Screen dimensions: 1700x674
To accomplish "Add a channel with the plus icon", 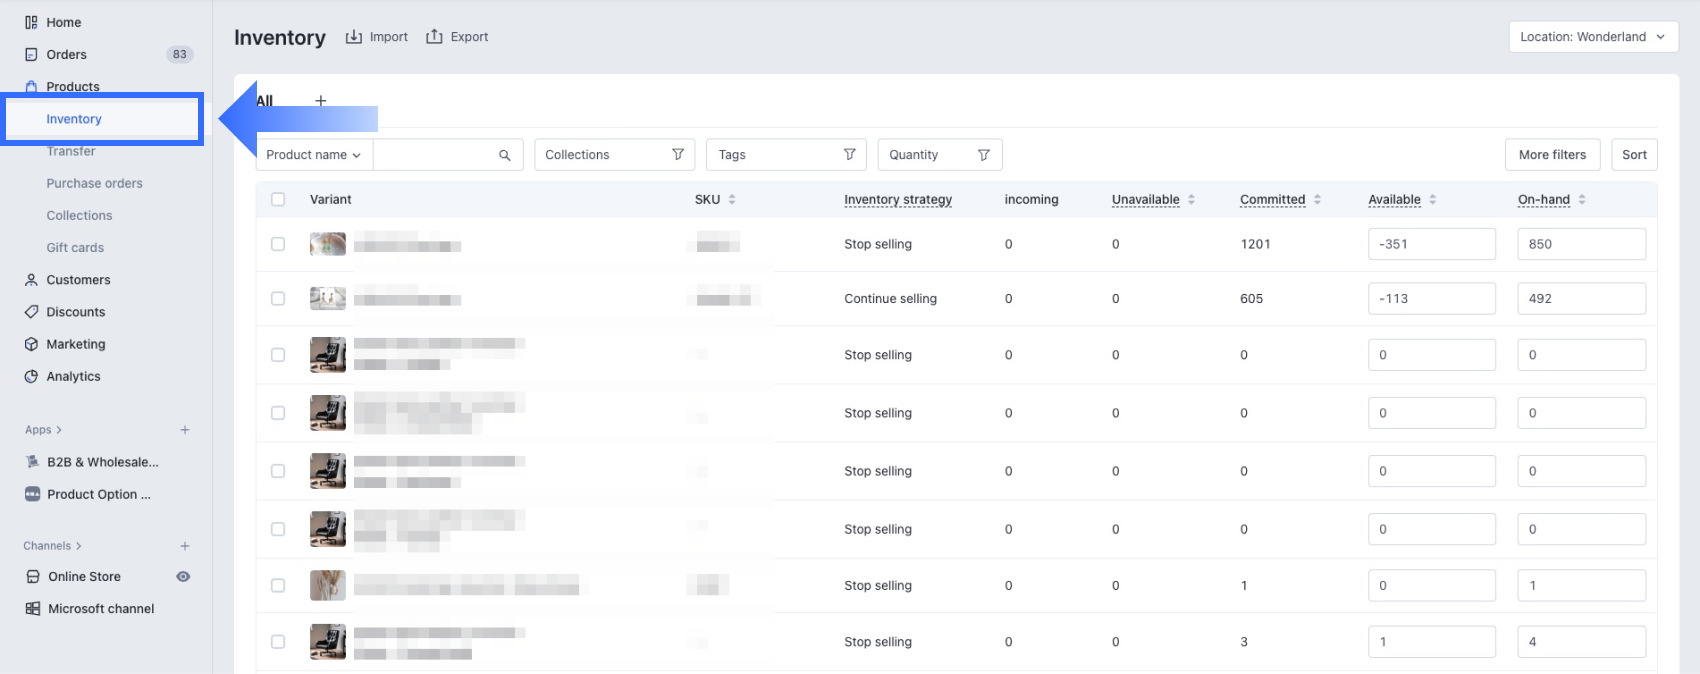I will [185, 546].
